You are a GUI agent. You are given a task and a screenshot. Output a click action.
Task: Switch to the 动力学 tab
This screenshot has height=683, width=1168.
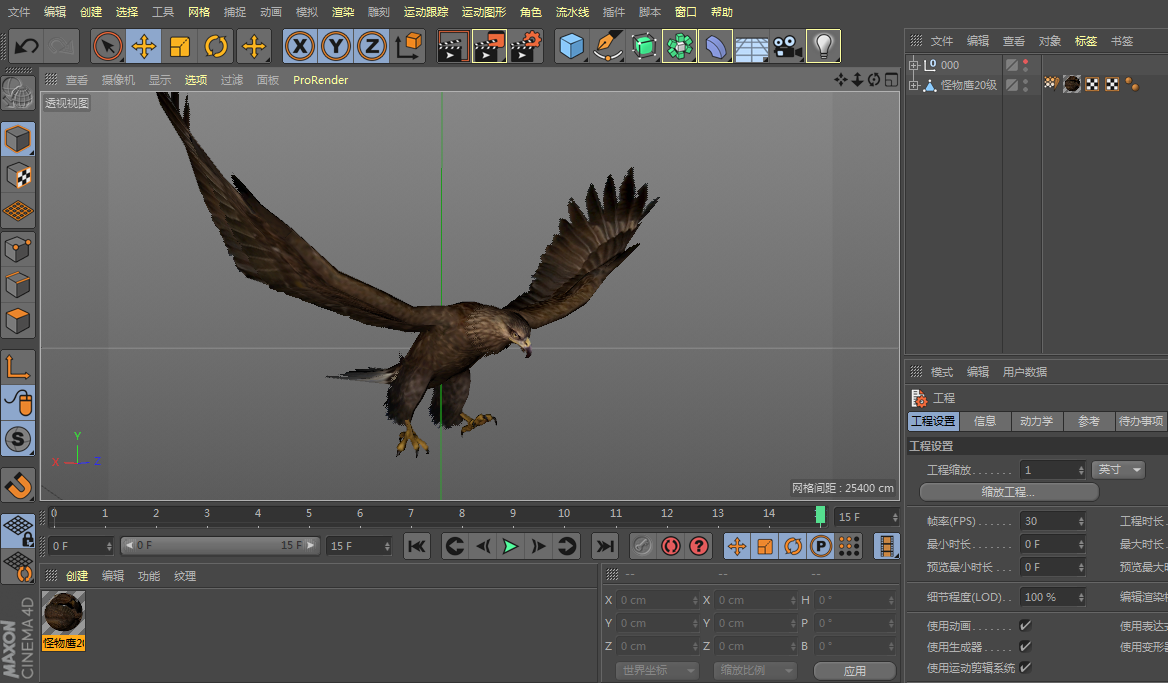(1036, 421)
